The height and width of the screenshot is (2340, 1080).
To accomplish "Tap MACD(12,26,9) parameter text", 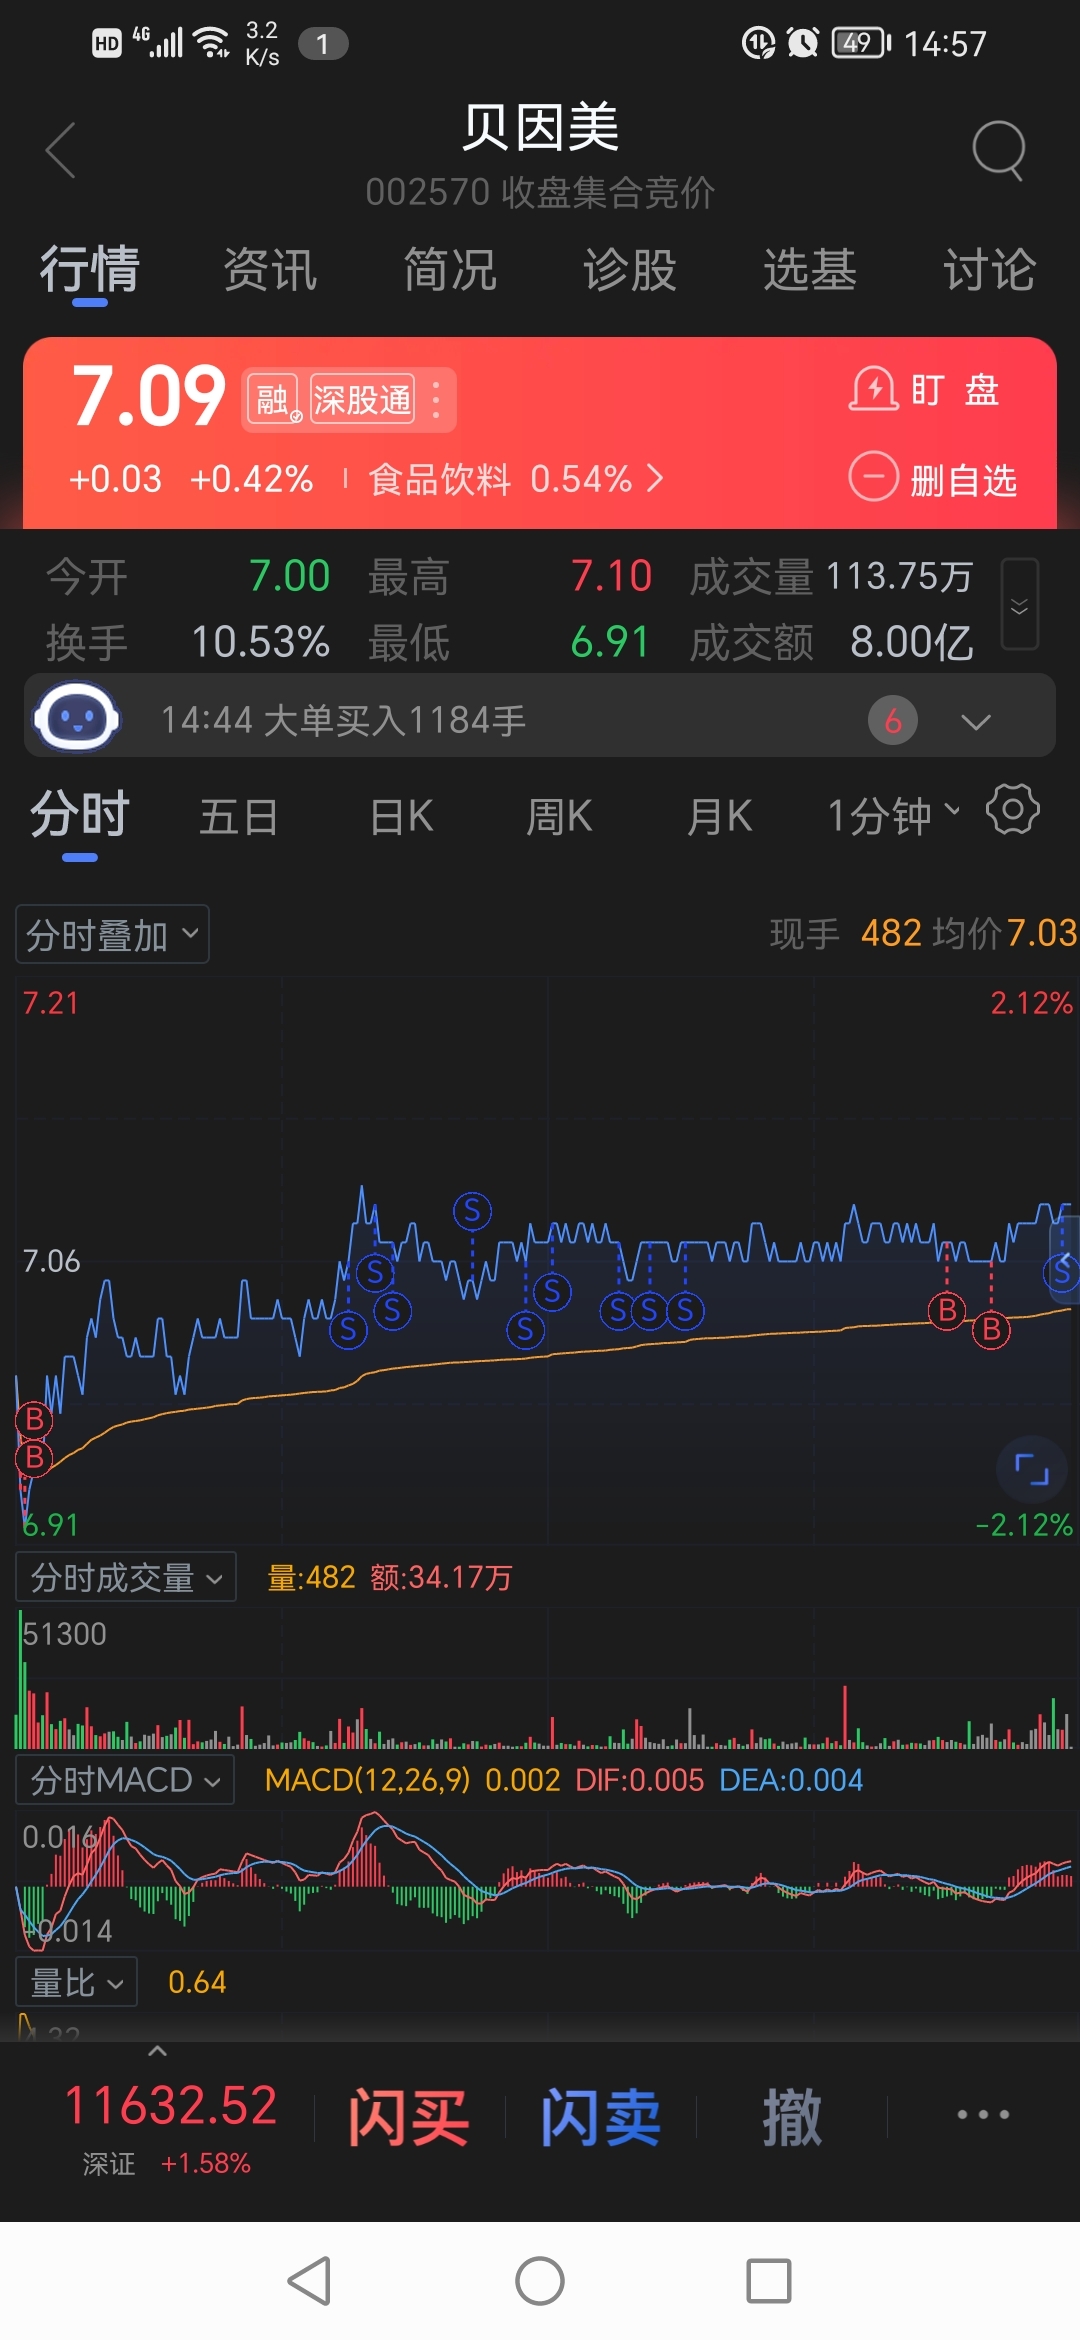I will click(367, 1780).
